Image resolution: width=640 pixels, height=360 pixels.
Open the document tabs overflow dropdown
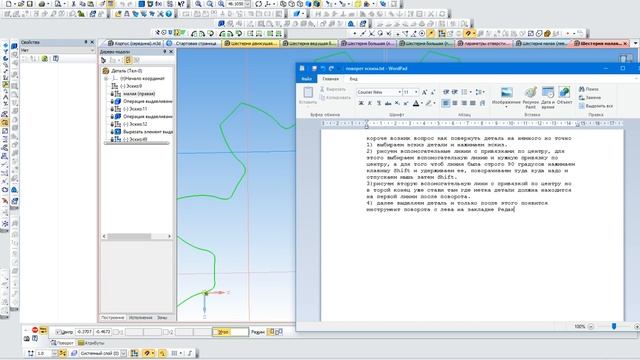coord(636,43)
